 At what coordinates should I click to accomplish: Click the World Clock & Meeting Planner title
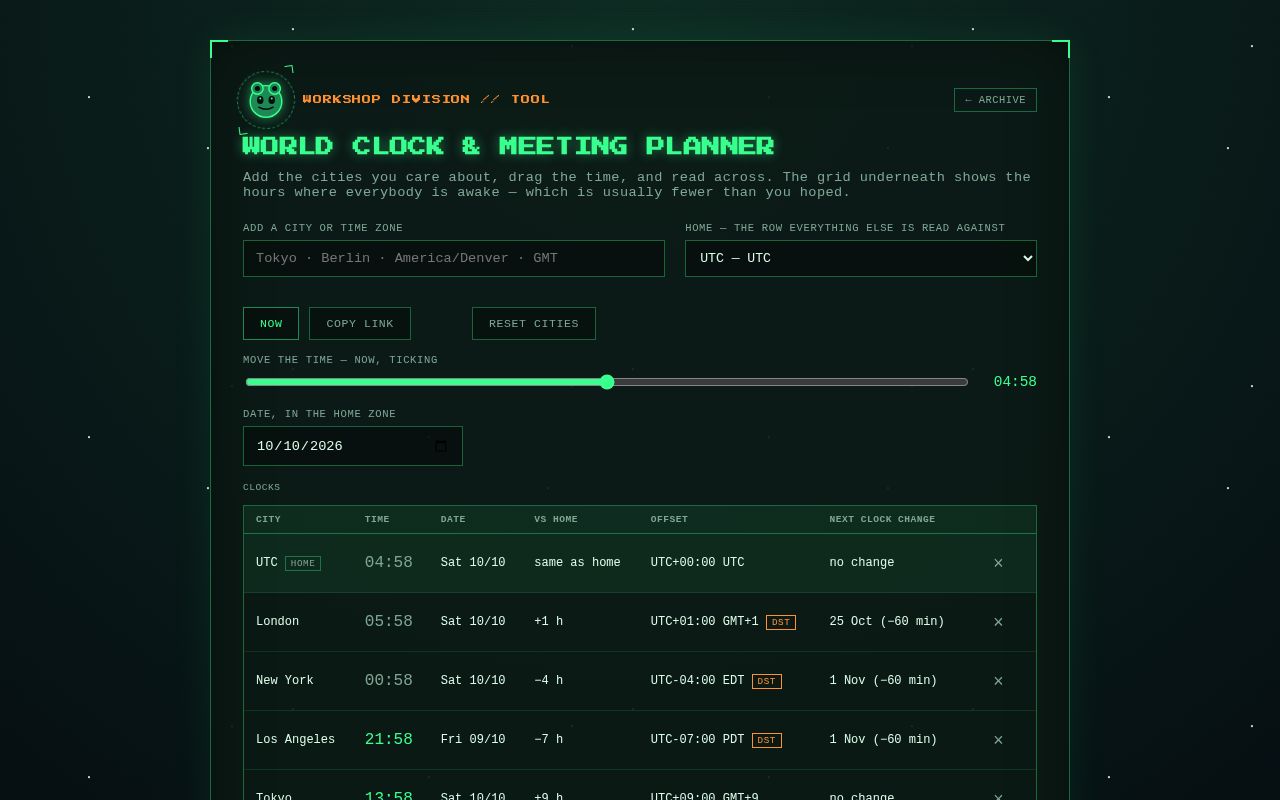[x=508, y=146]
